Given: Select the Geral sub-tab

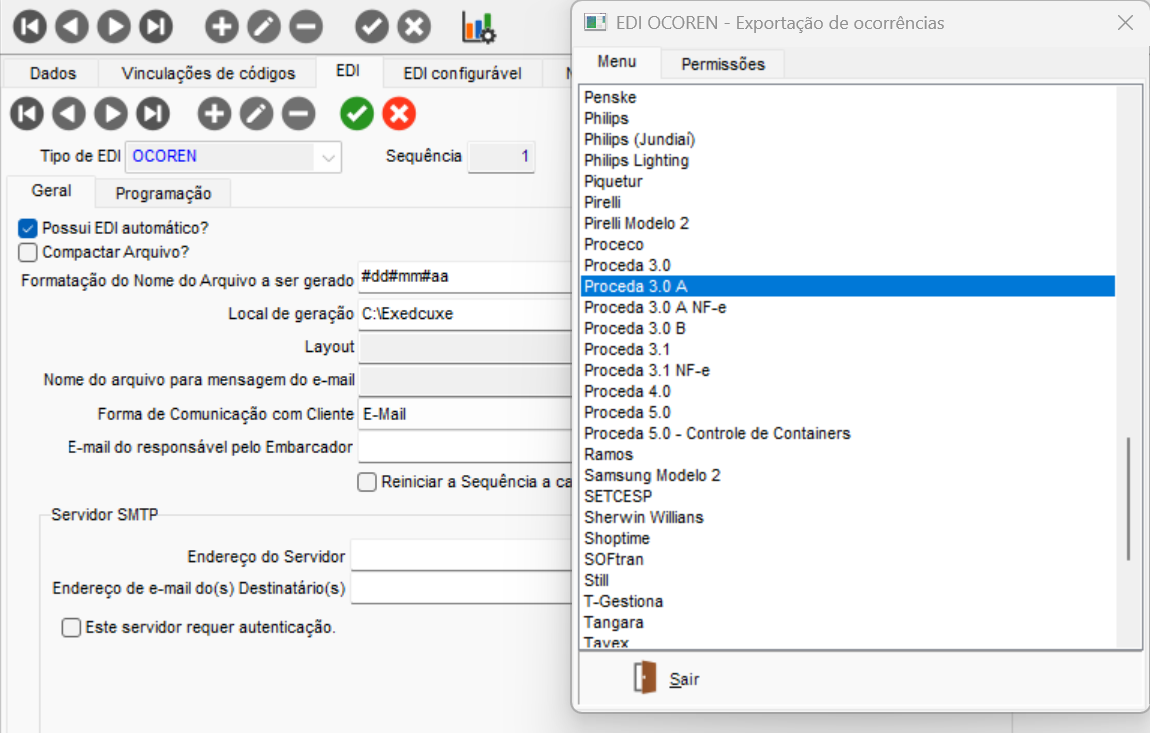Looking at the screenshot, I should tap(51, 191).
